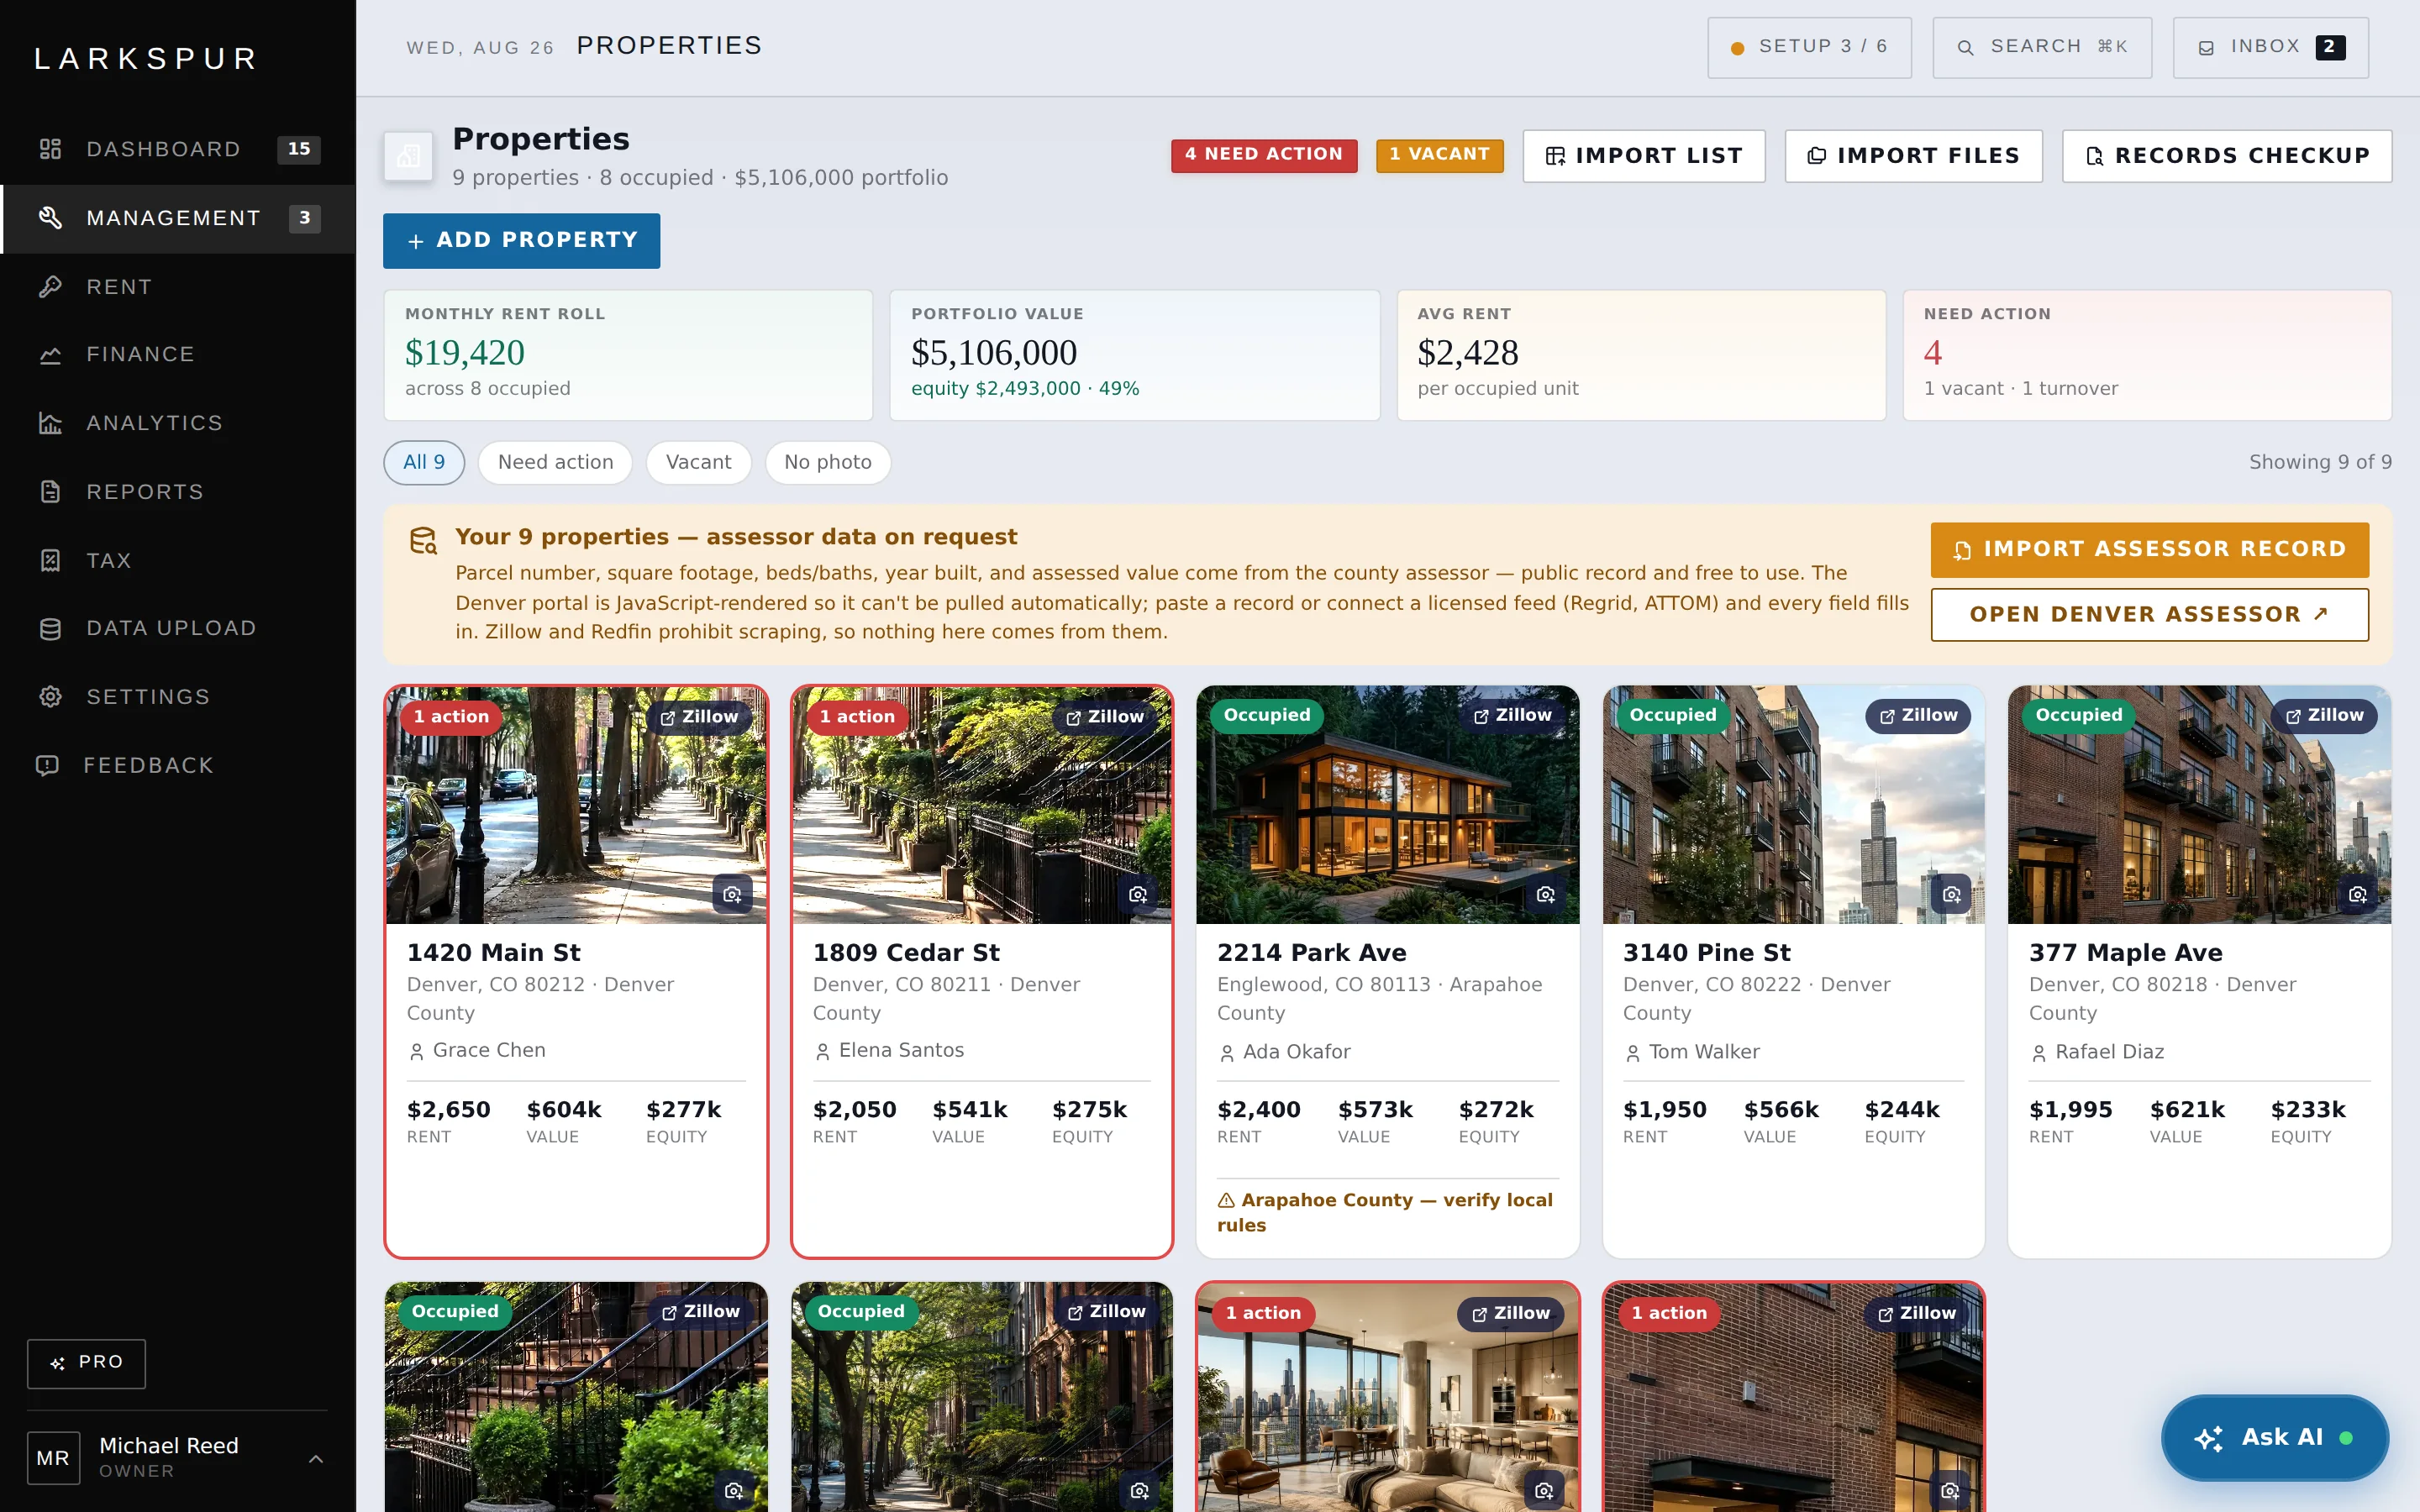Click the Tax sidebar icon

pos(50,560)
